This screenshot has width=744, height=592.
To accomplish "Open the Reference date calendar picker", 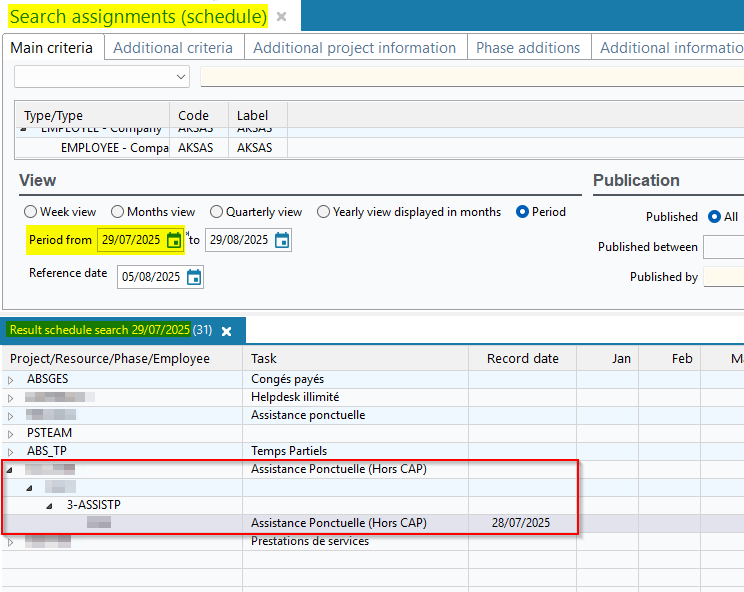I will 194,277.
